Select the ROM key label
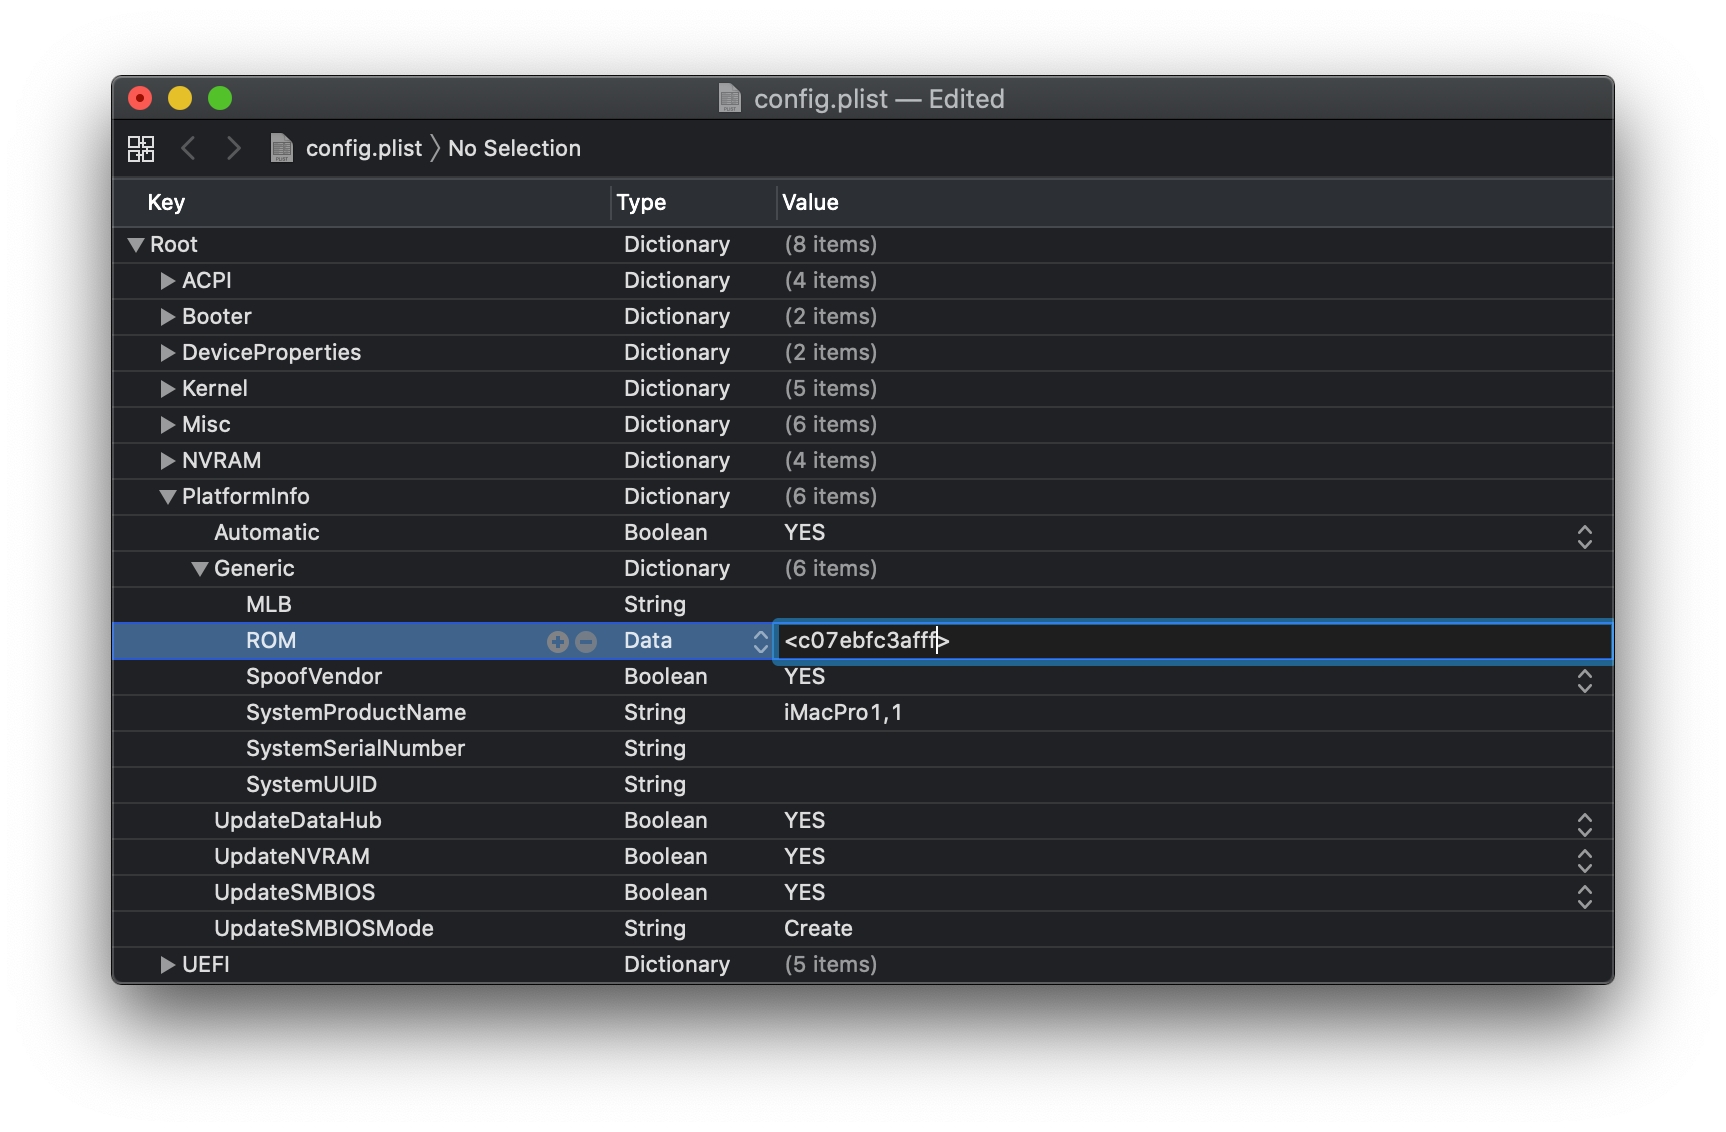The height and width of the screenshot is (1132, 1726). coord(271,640)
